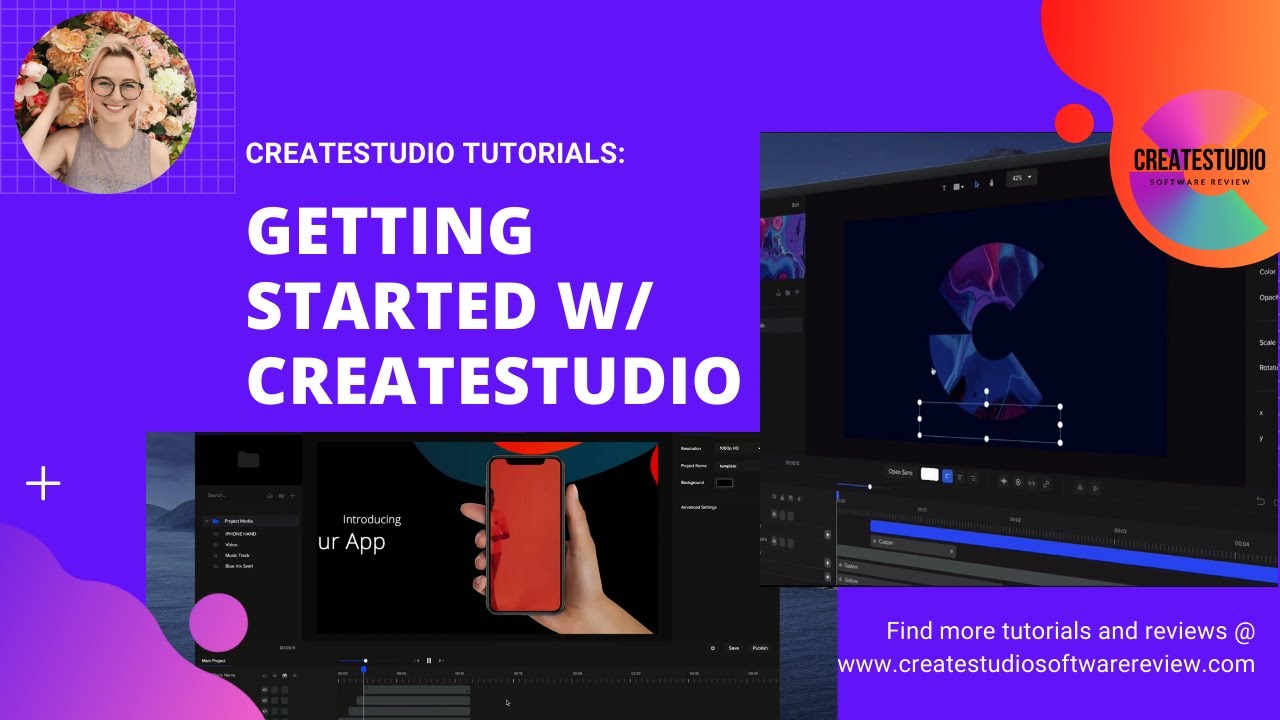
Task: Click the Publish button
Action: (x=760, y=648)
